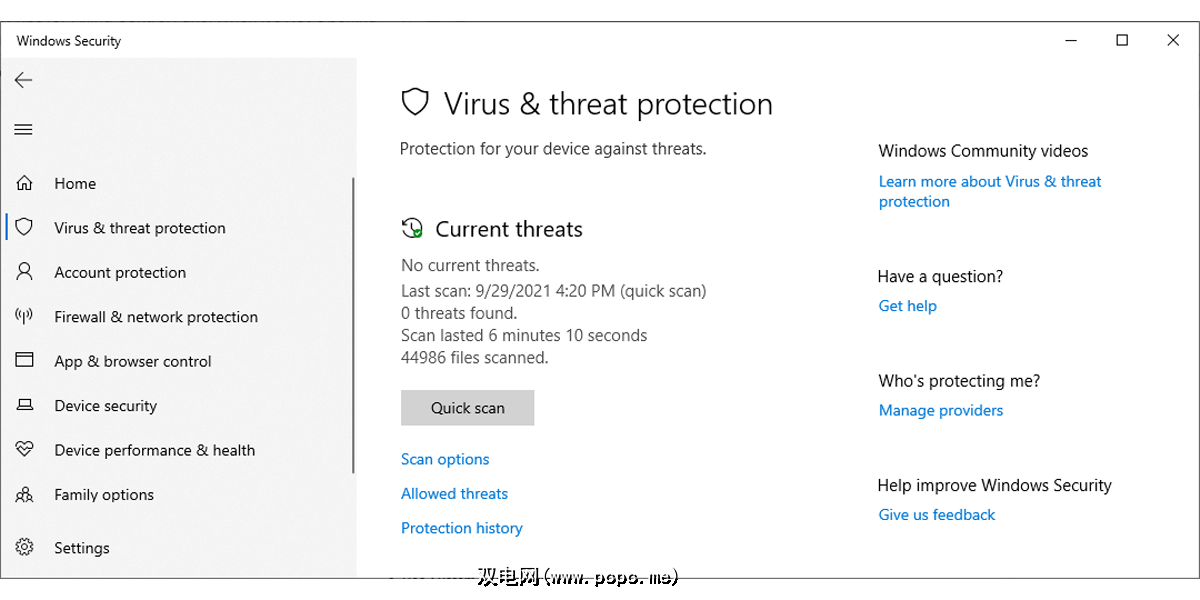Click Give us feedback link
The image size is (1200, 600).
(936, 515)
